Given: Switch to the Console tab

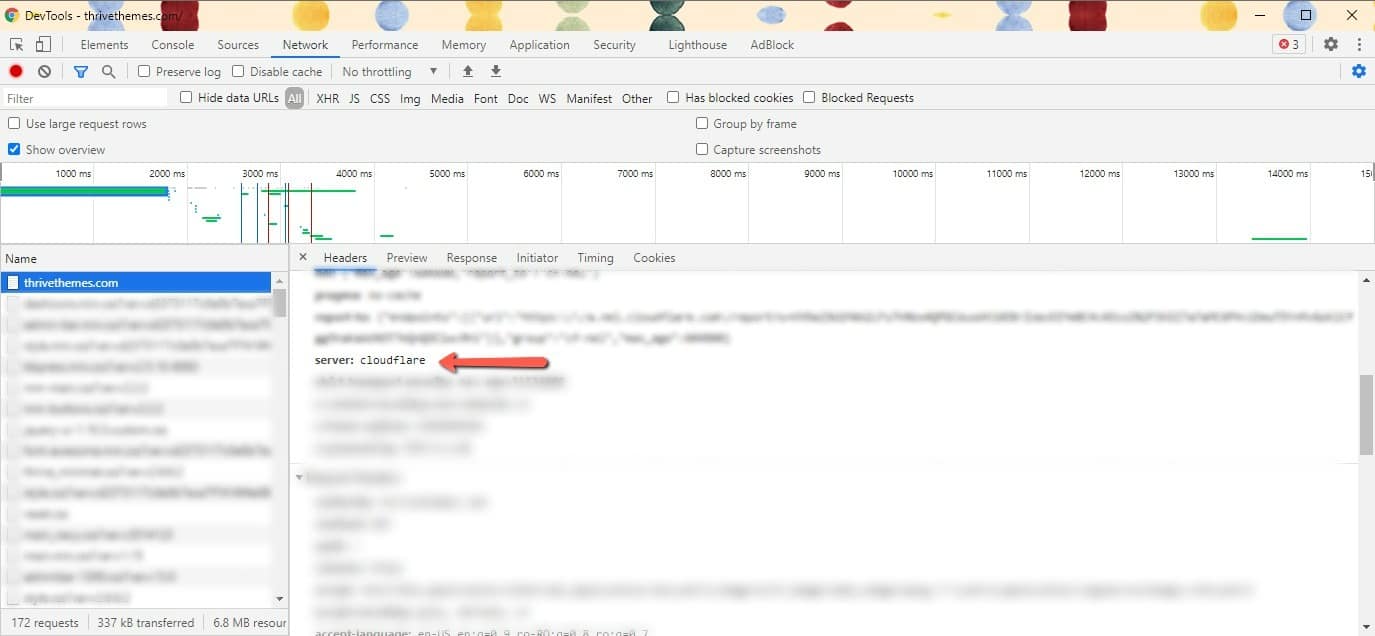Looking at the screenshot, I should [172, 45].
